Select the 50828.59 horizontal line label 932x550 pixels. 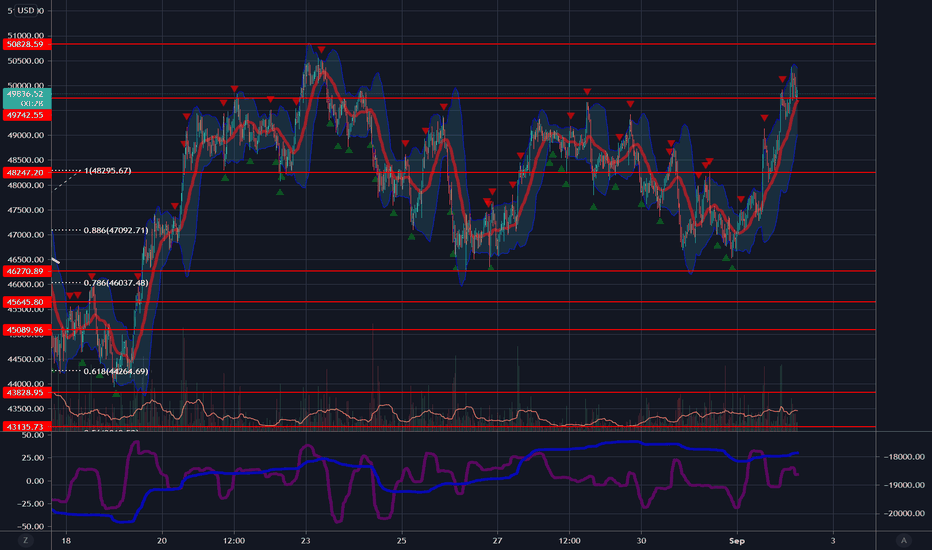pyautogui.click(x=27, y=44)
